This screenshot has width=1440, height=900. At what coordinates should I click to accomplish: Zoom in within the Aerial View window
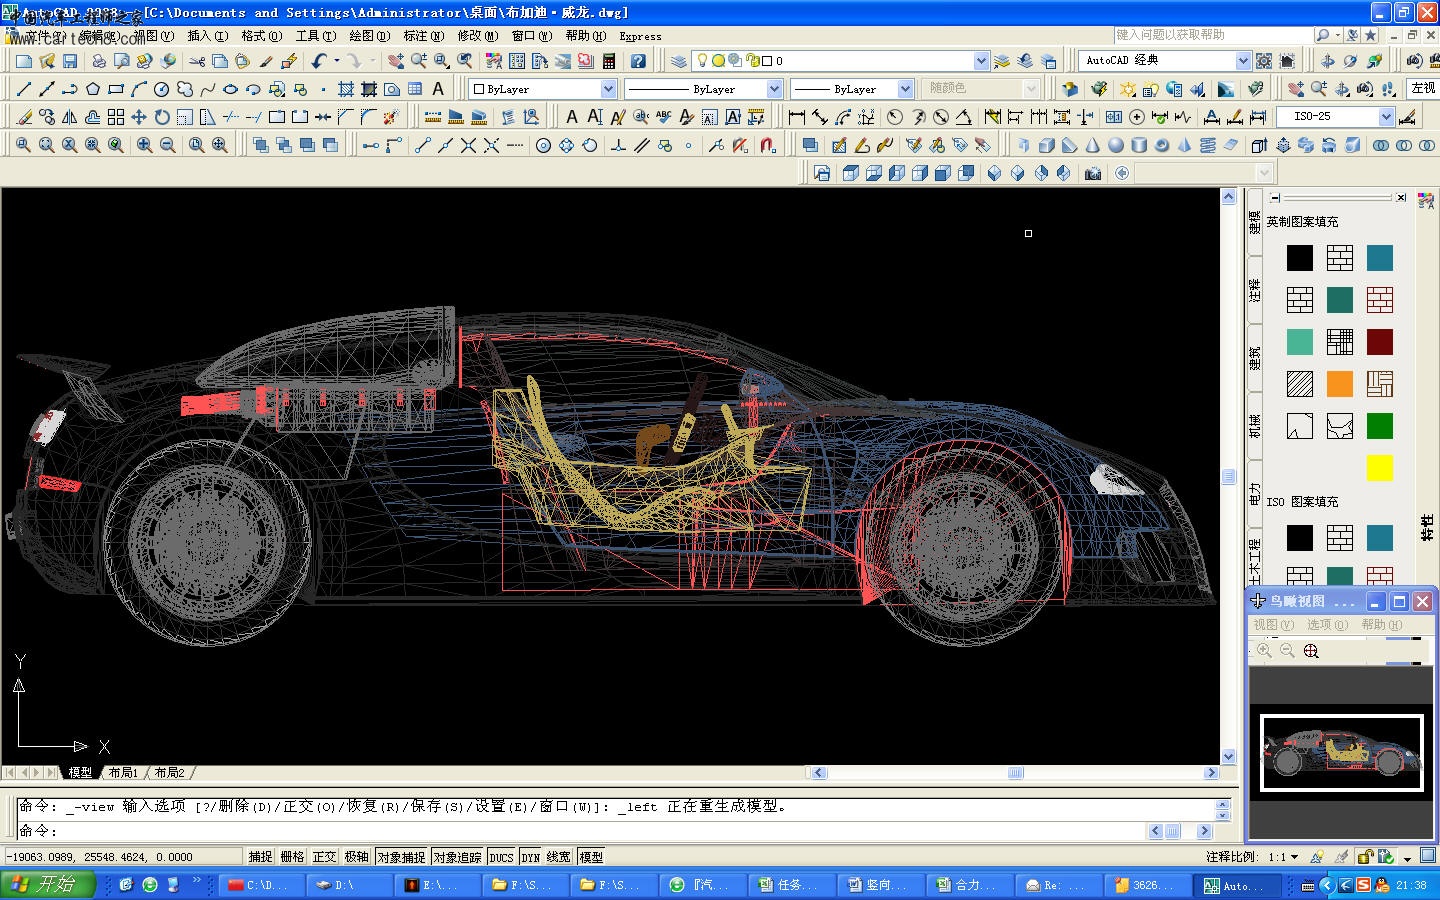coord(1264,650)
